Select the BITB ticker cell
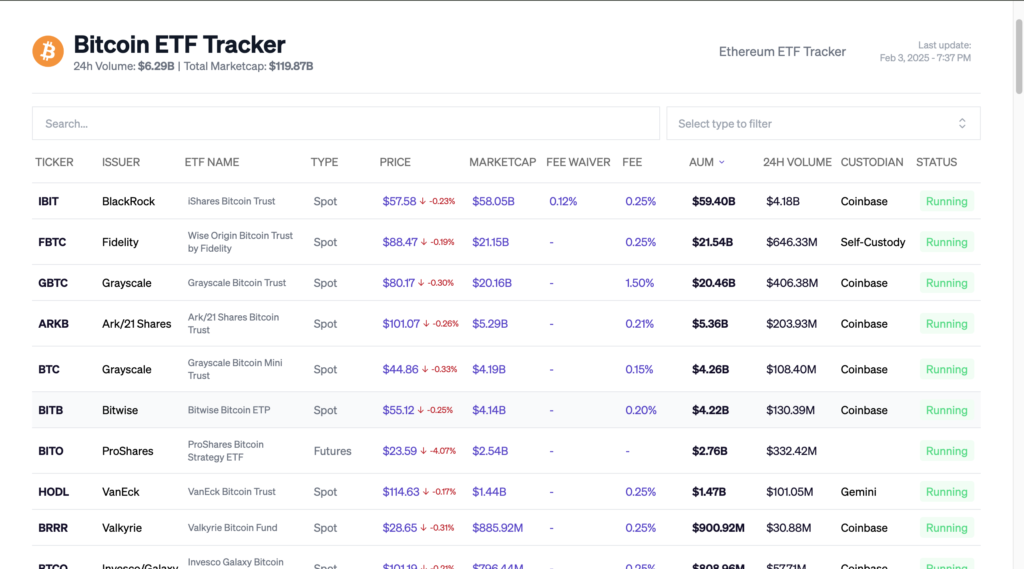The image size is (1024, 569). (x=51, y=410)
